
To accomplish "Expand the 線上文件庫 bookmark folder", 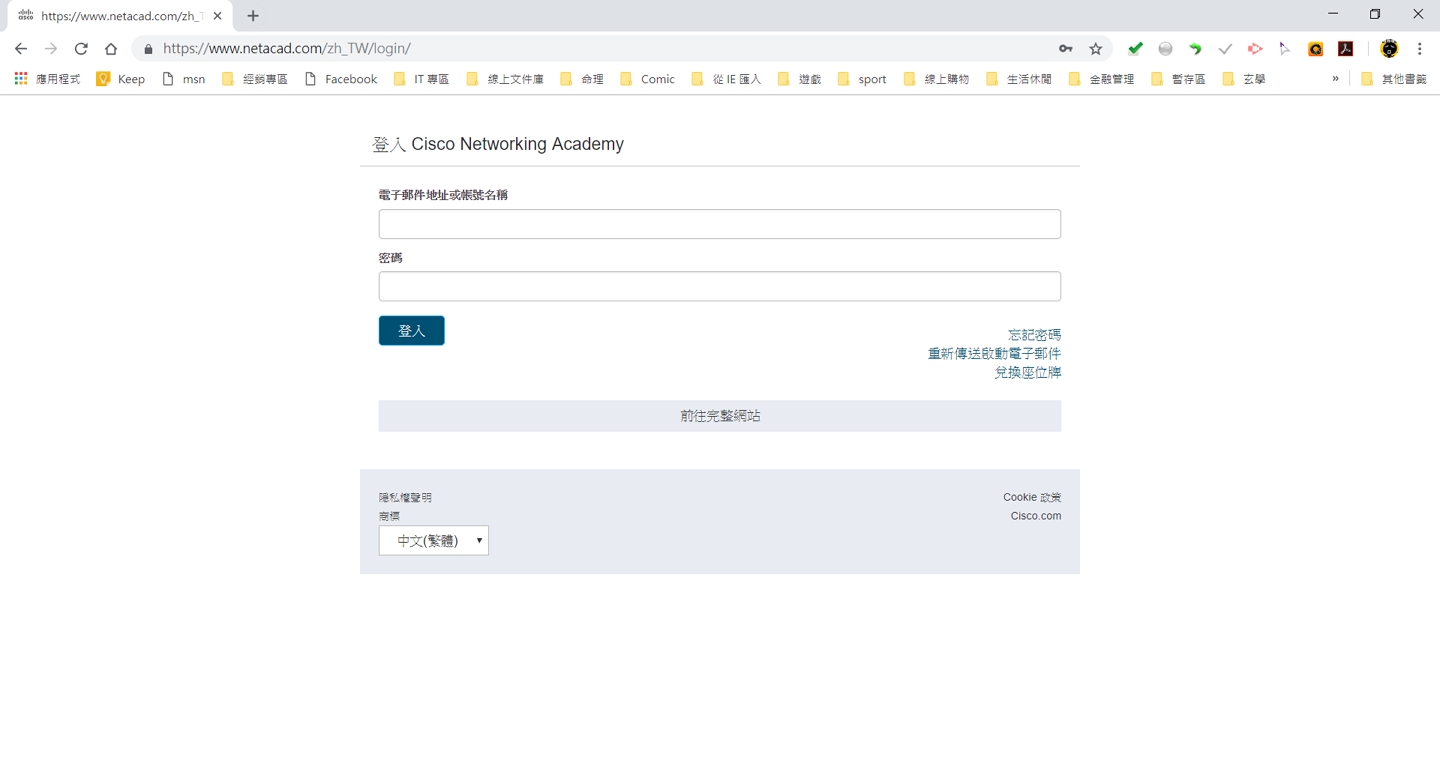I will [x=505, y=79].
